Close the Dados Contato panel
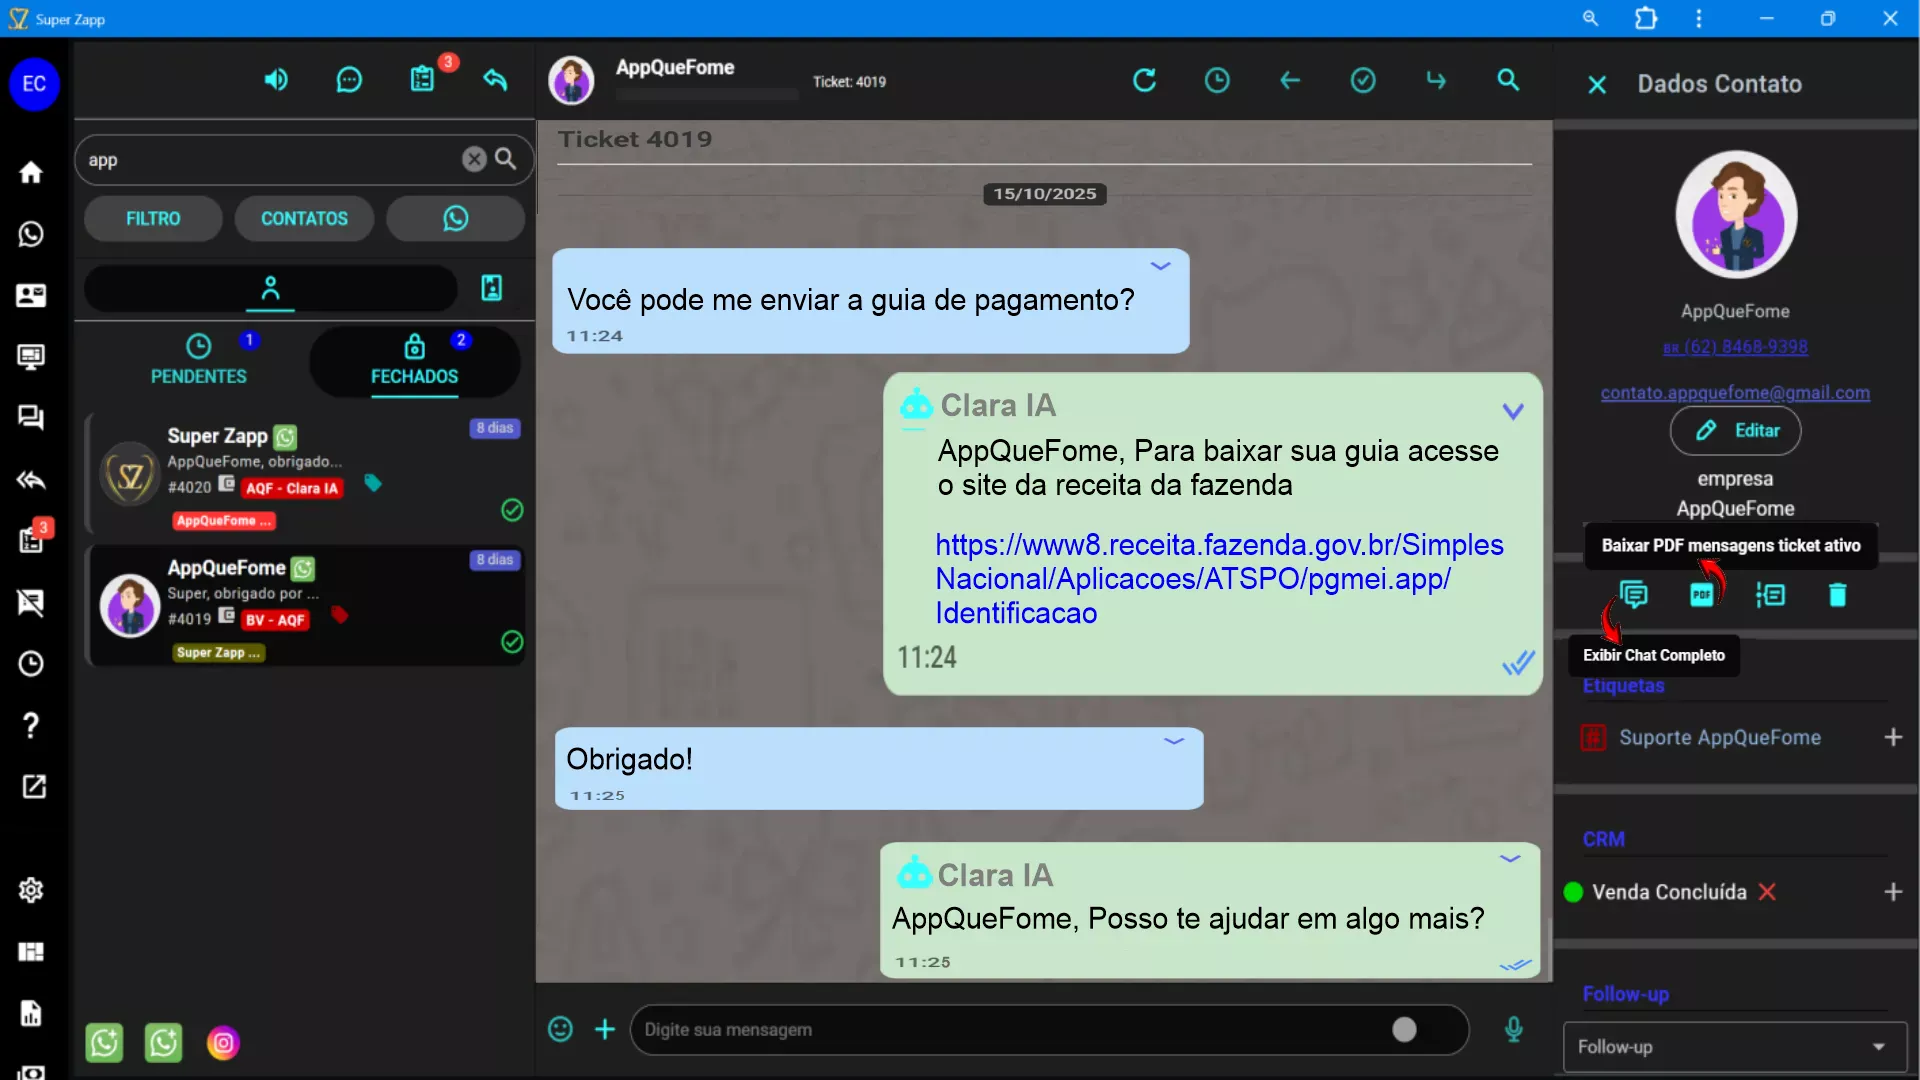The width and height of the screenshot is (1920, 1080). click(x=1597, y=85)
